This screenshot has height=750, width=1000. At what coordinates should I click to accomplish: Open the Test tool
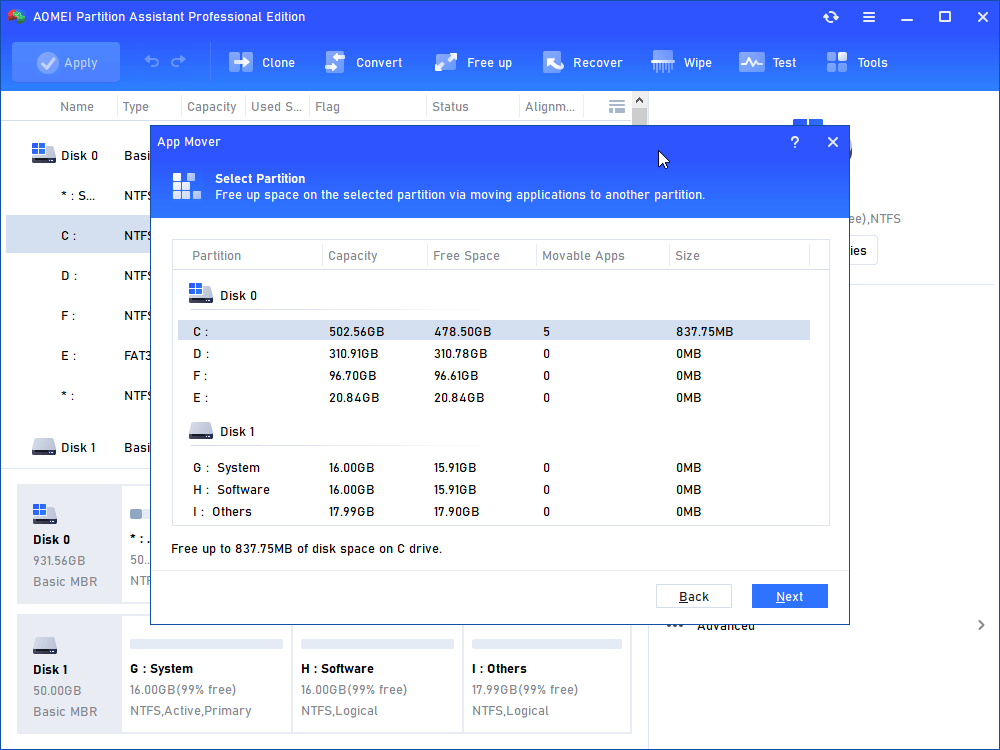(x=767, y=62)
